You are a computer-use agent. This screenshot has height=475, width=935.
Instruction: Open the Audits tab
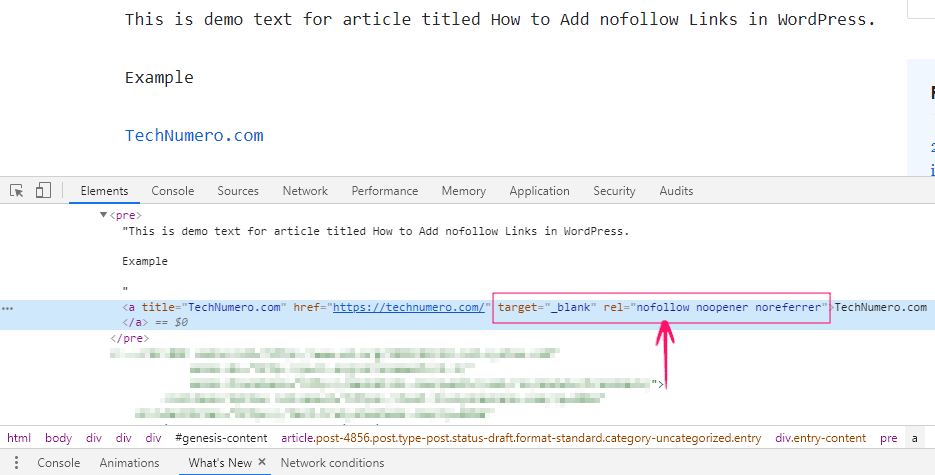(x=676, y=191)
